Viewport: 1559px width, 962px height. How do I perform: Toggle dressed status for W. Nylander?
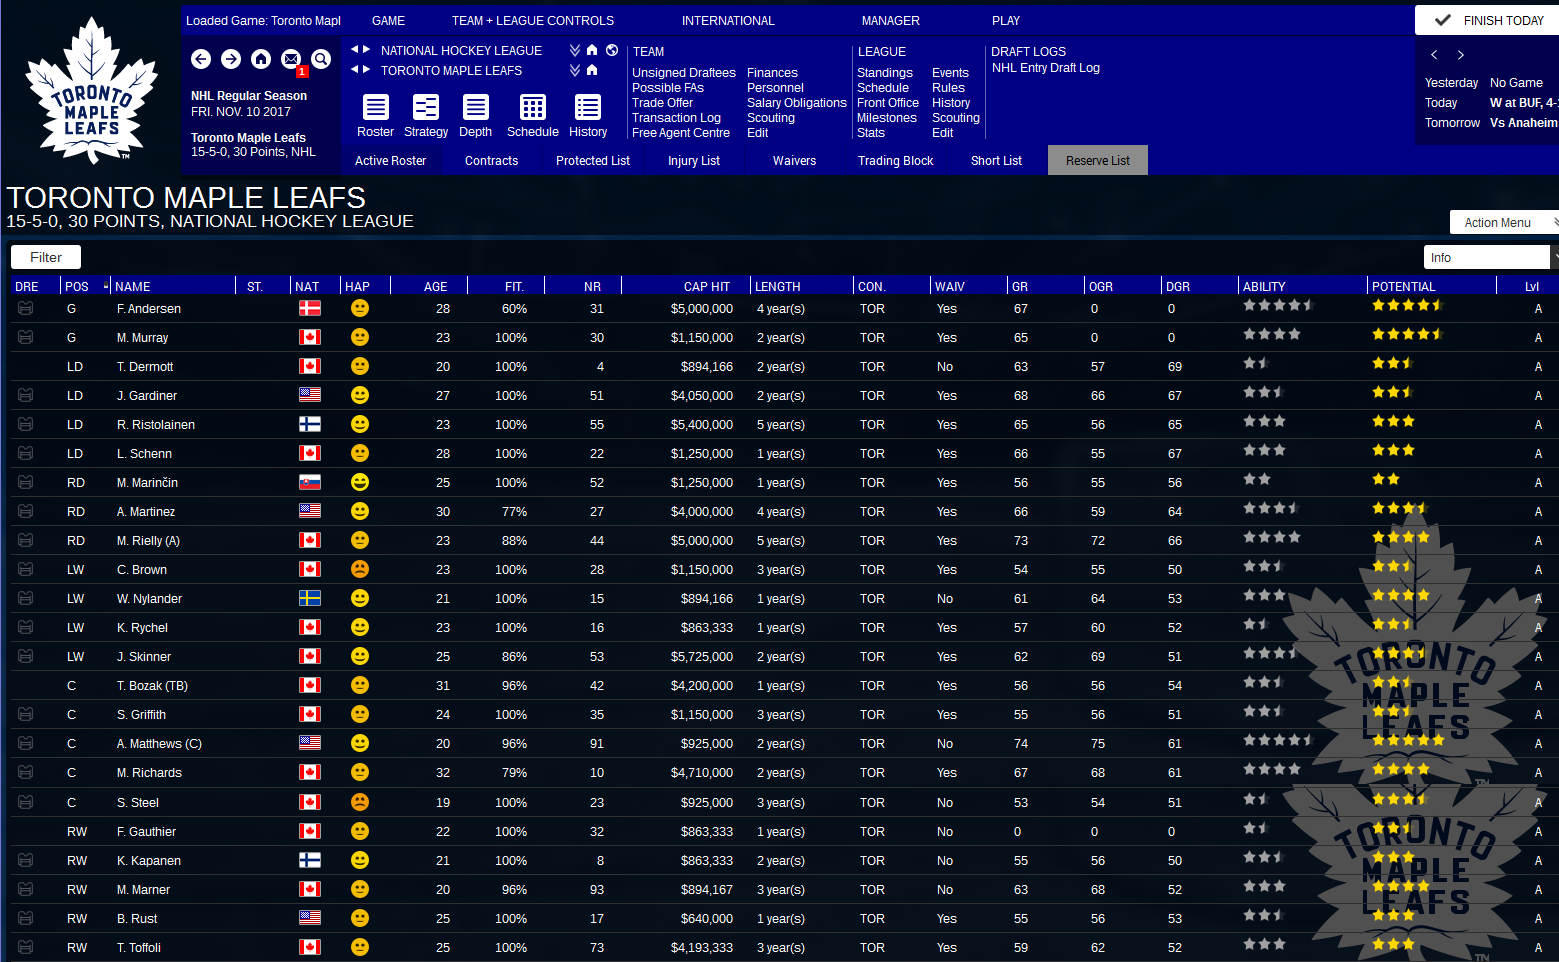point(26,598)
